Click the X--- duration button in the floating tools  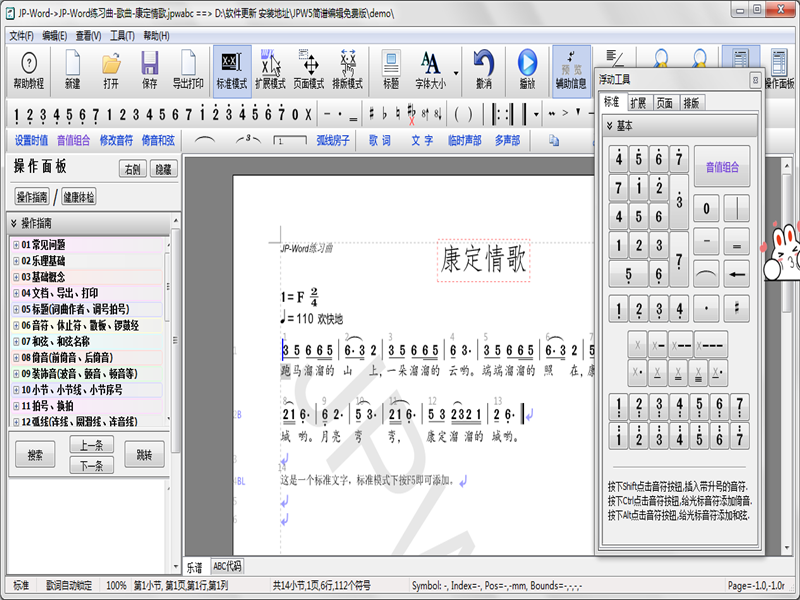point(710,345)
